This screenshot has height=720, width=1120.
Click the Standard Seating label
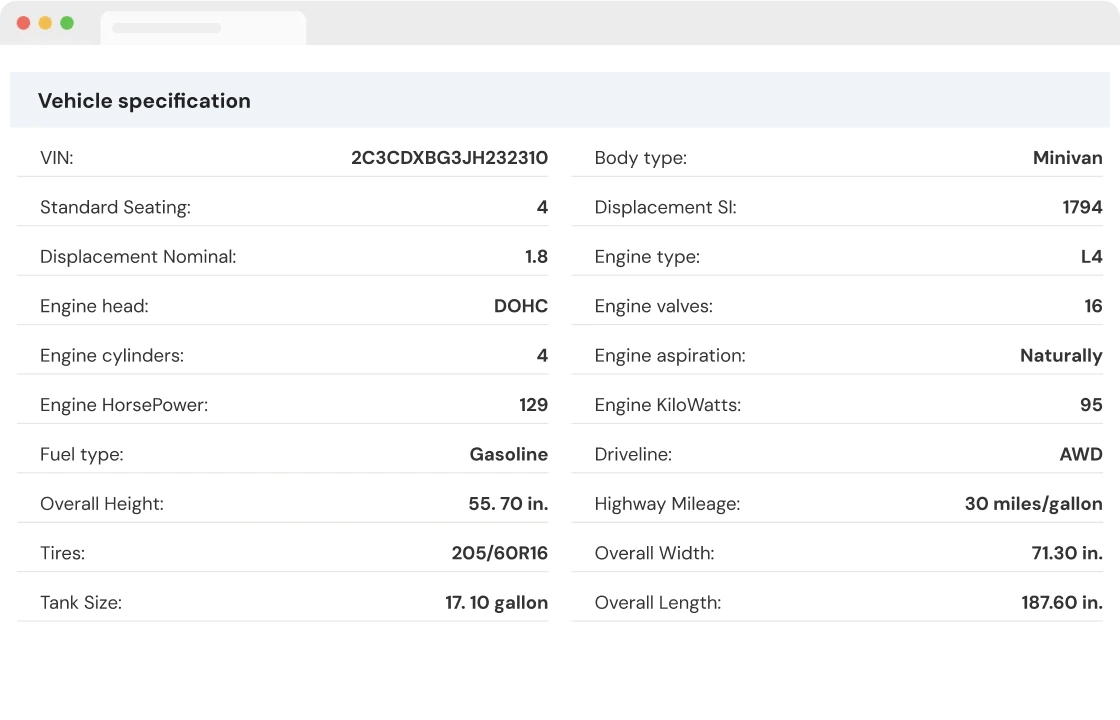tap(115, 208)
